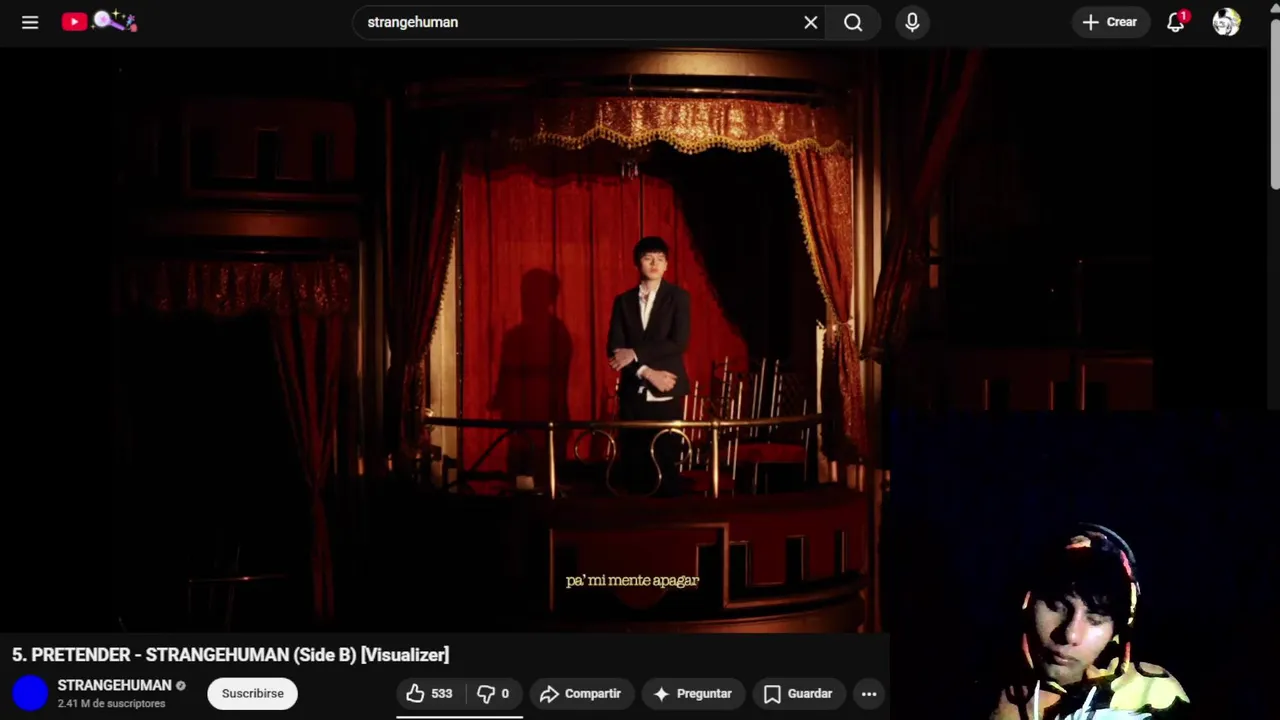The height and width of the screenshot is (720, 1280).
Task: Open account avatar menu
Action: (x=1226, y=22)
